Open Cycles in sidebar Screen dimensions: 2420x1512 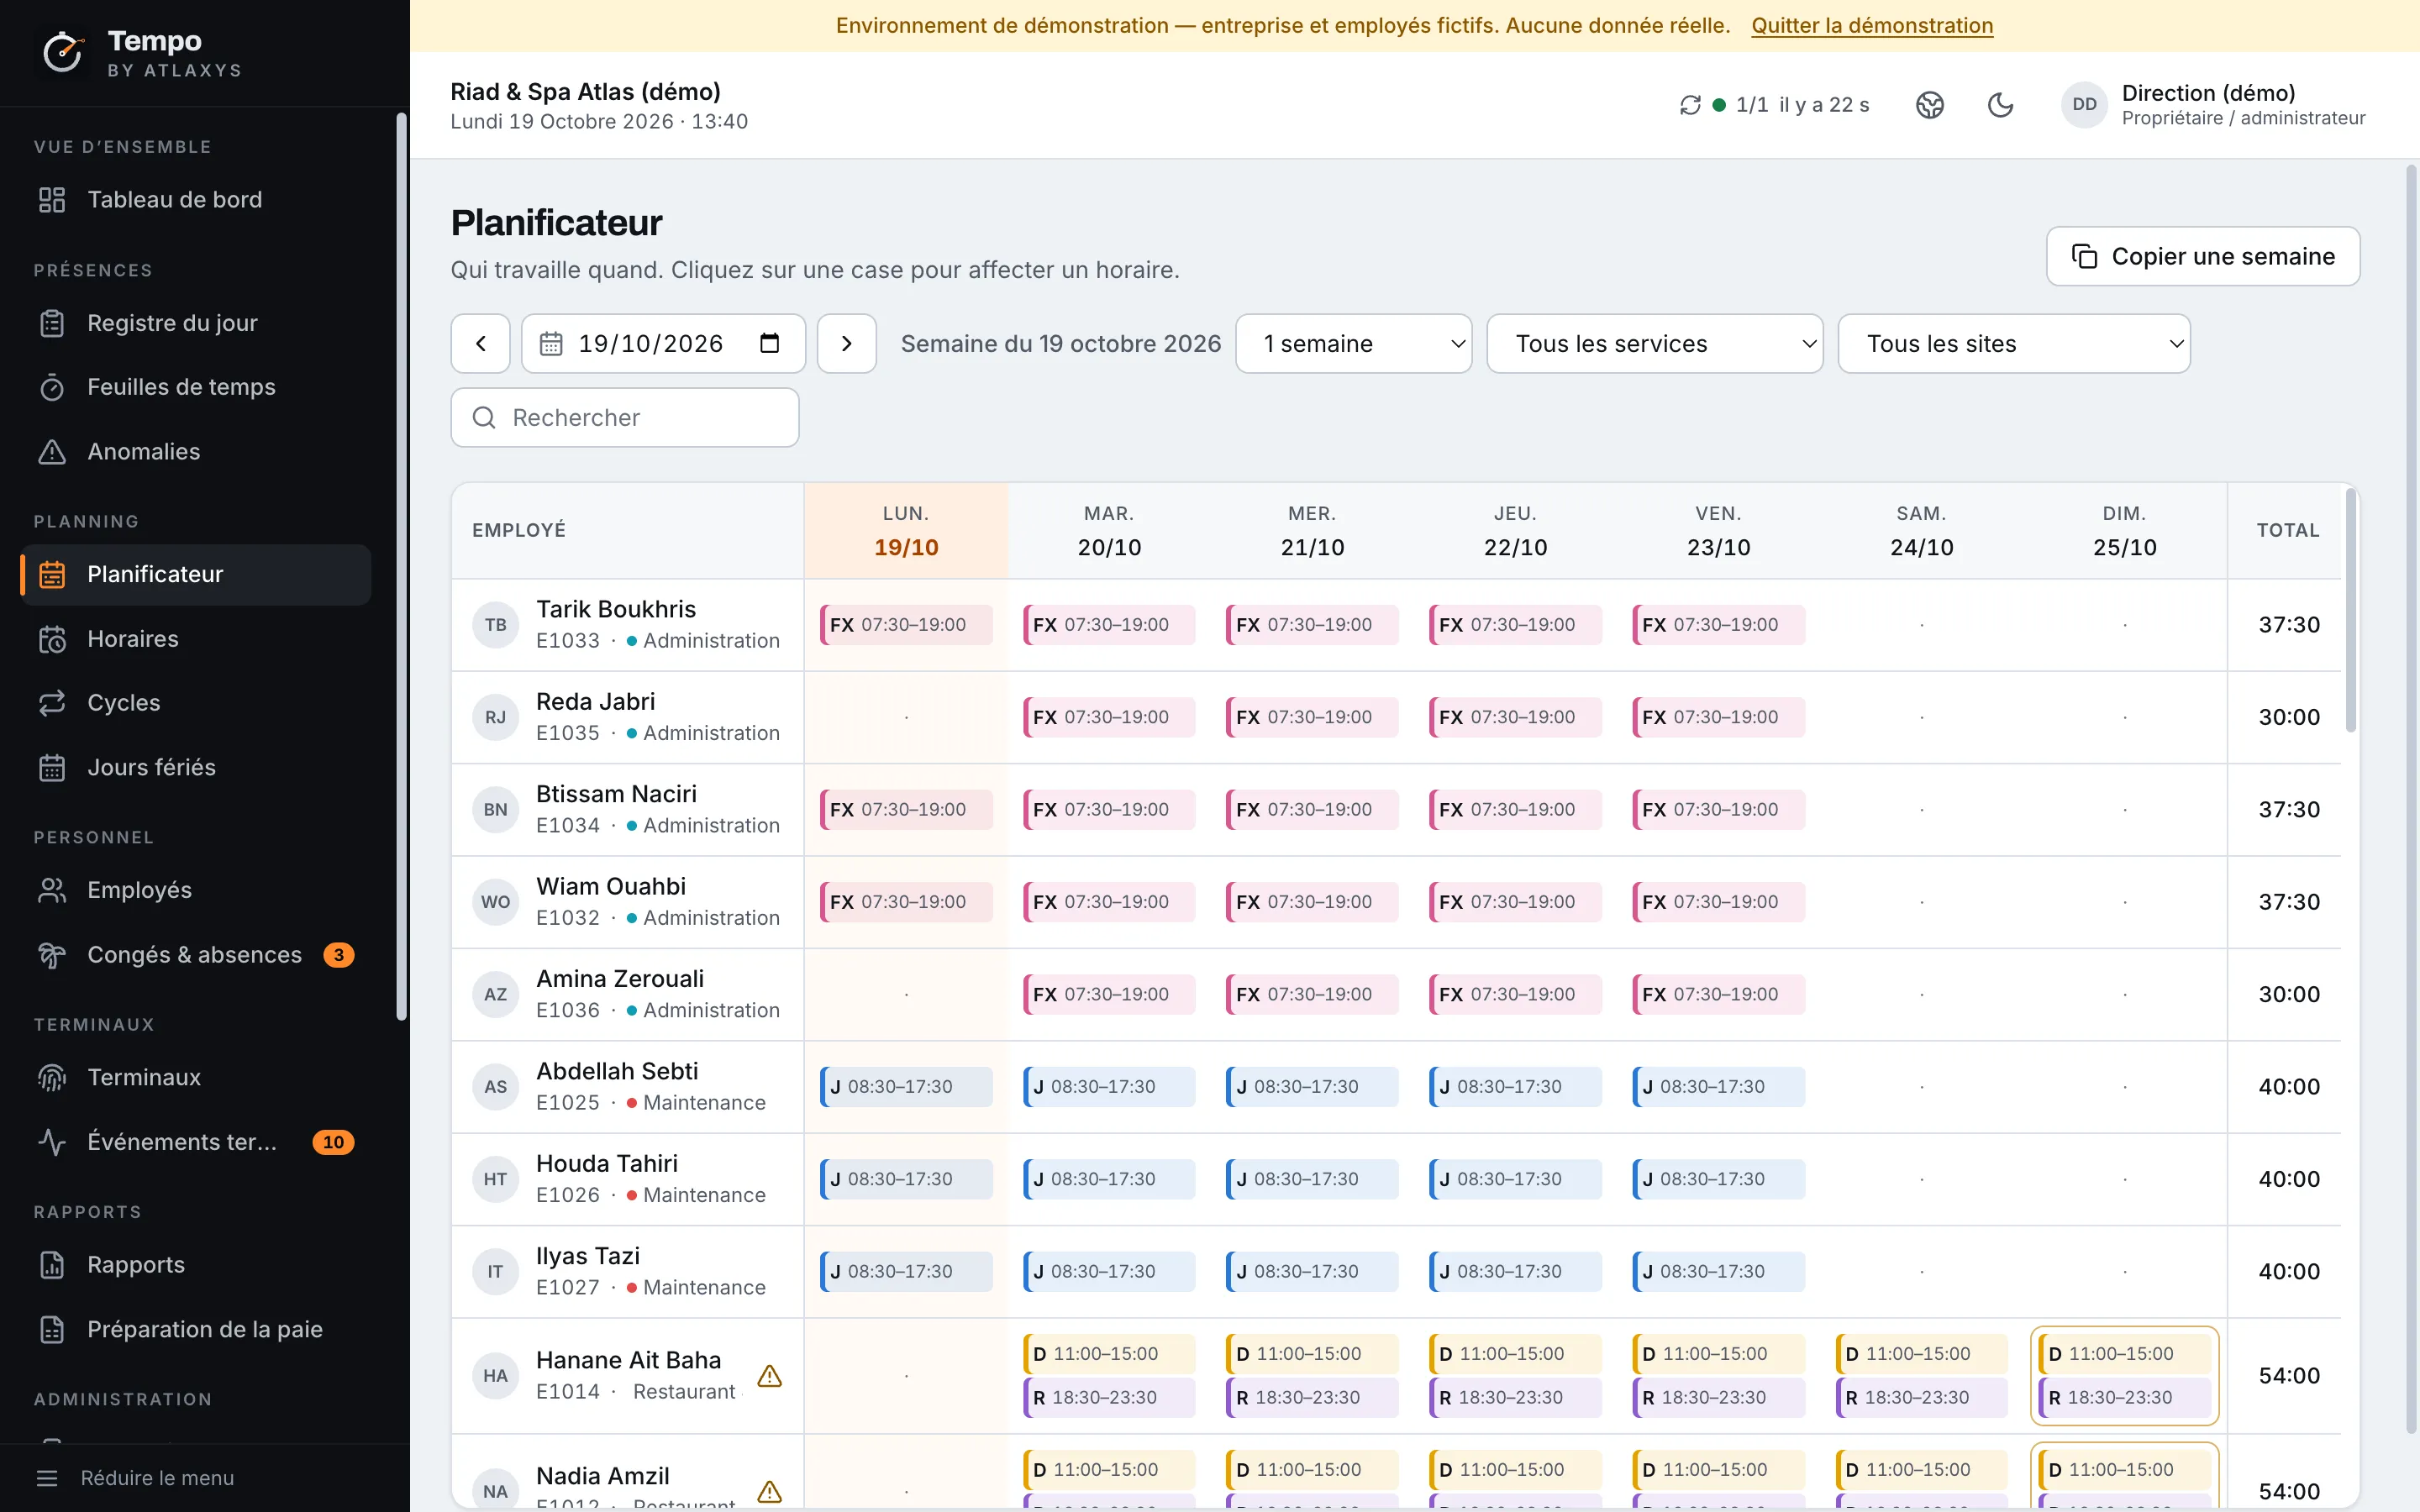pos(196,703)
